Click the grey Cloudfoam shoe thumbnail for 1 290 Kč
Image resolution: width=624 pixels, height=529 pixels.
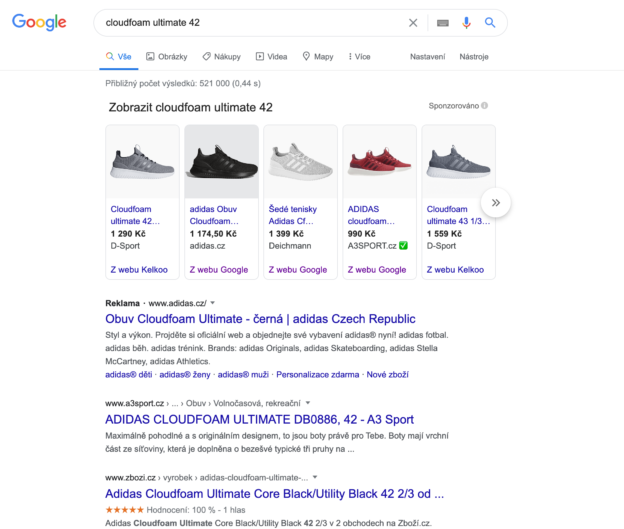pos(142,162)
